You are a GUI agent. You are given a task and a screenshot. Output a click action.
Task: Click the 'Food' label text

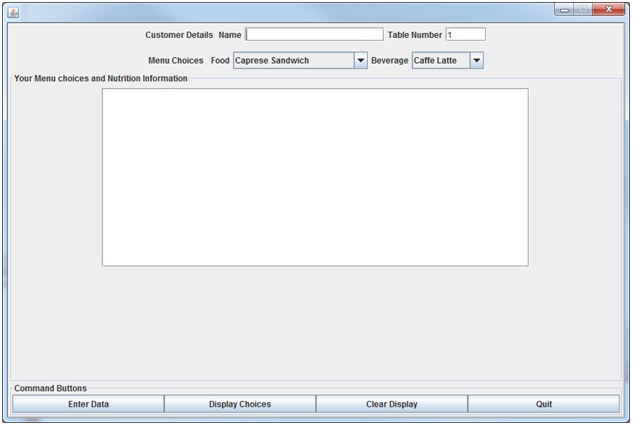tap(220, 61)
